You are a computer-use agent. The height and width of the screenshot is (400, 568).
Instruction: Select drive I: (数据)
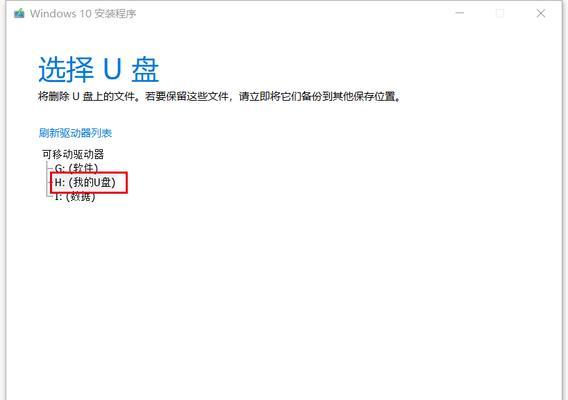(75, 196)
